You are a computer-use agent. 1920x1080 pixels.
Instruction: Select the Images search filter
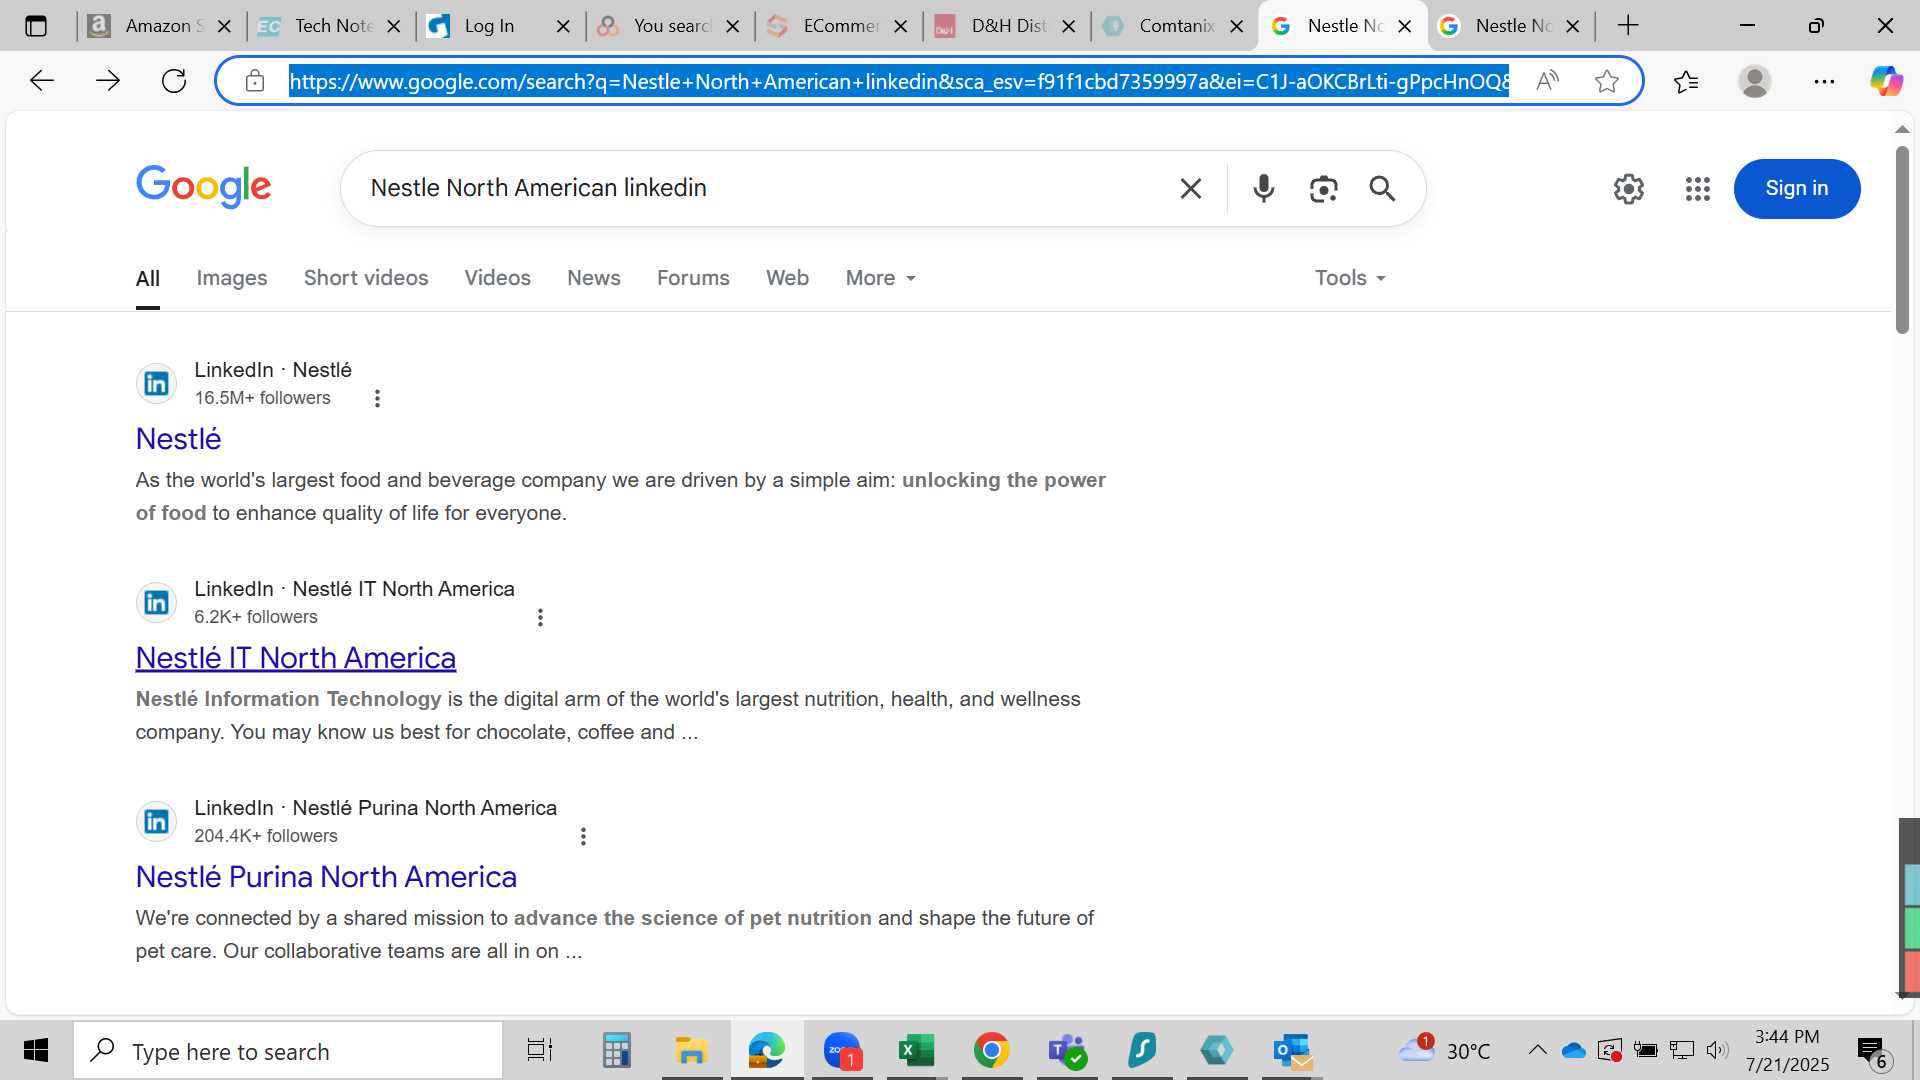232,278
